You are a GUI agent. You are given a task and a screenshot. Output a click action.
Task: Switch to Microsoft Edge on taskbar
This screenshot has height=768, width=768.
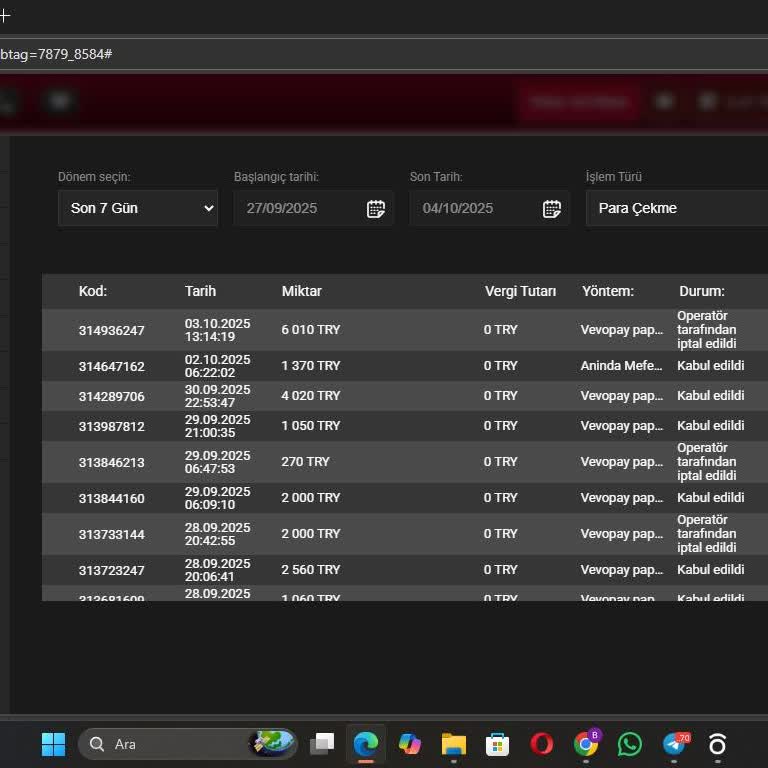click(x=366, y=744)
